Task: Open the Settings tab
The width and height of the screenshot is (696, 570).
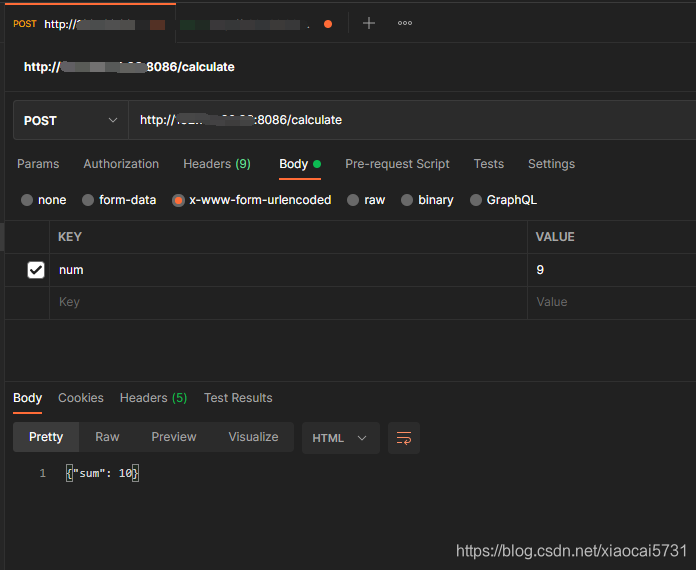Action: (x=551, y=164)
